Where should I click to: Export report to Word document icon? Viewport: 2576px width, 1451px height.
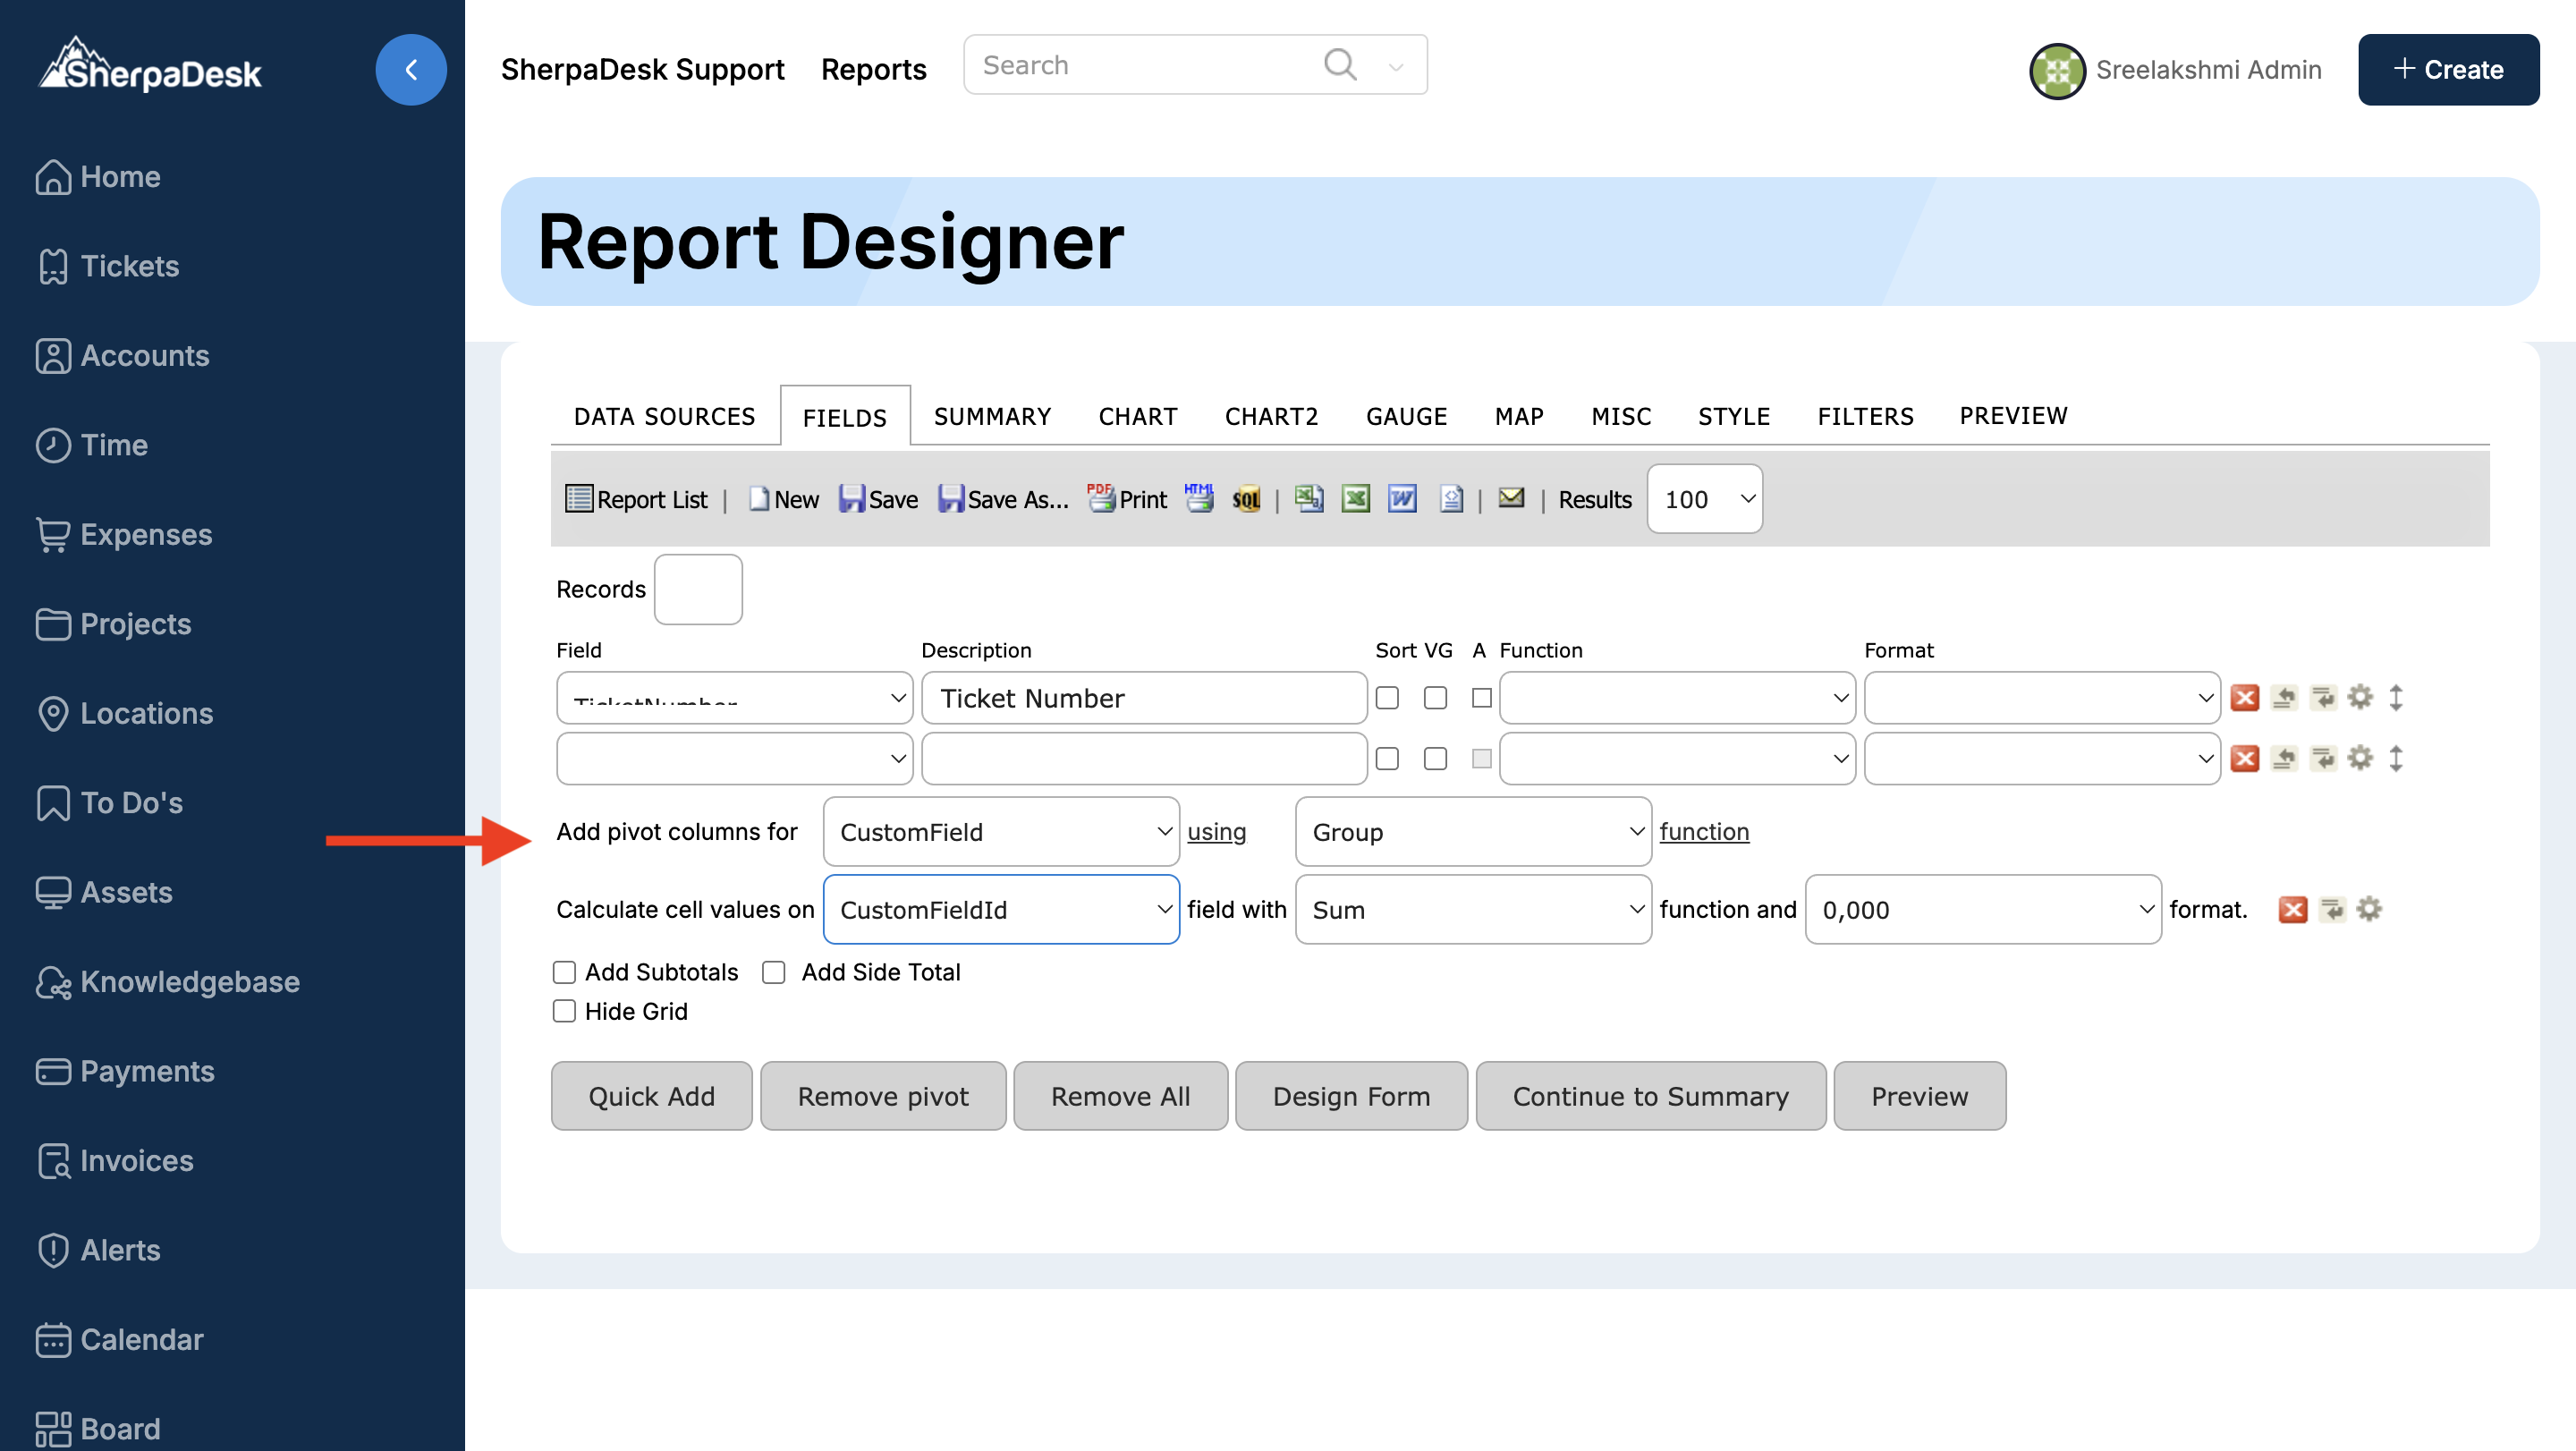coord(1402,498)
